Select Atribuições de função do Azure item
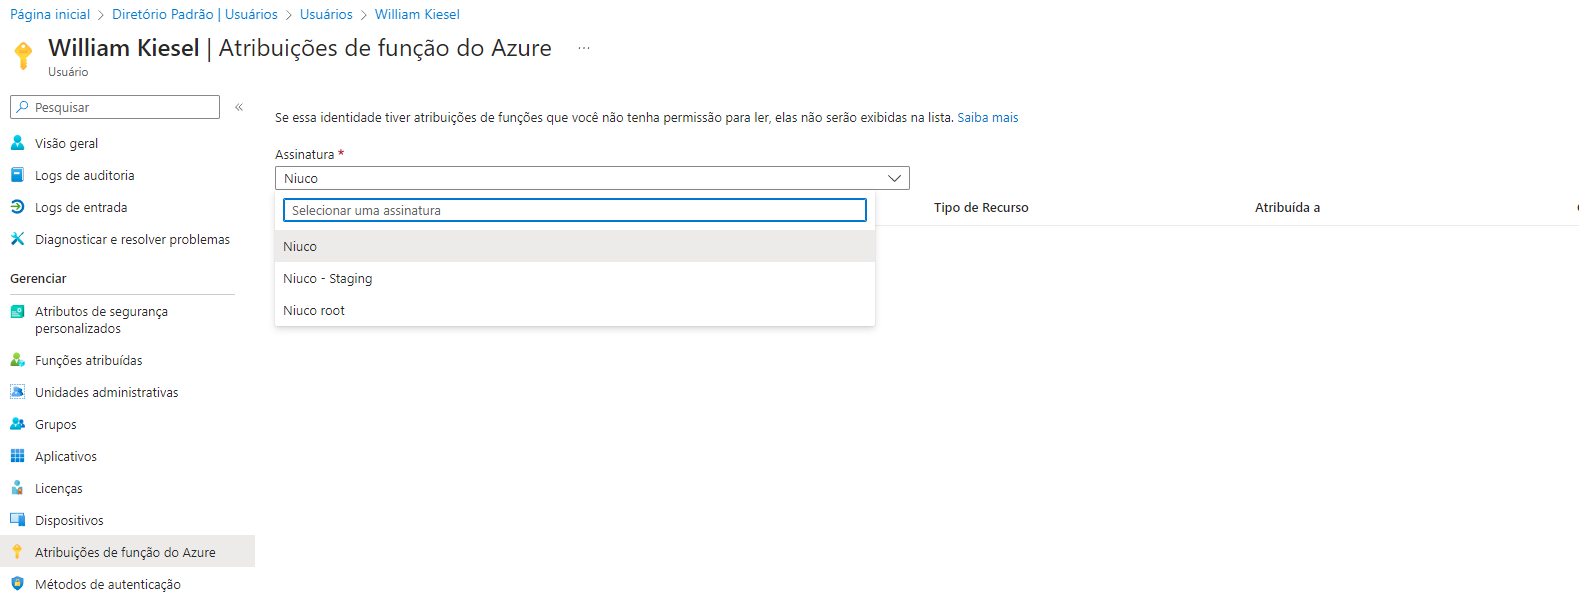Image resolution: width=1579 pixels, height=616 pixels. (x=127, y=552)
